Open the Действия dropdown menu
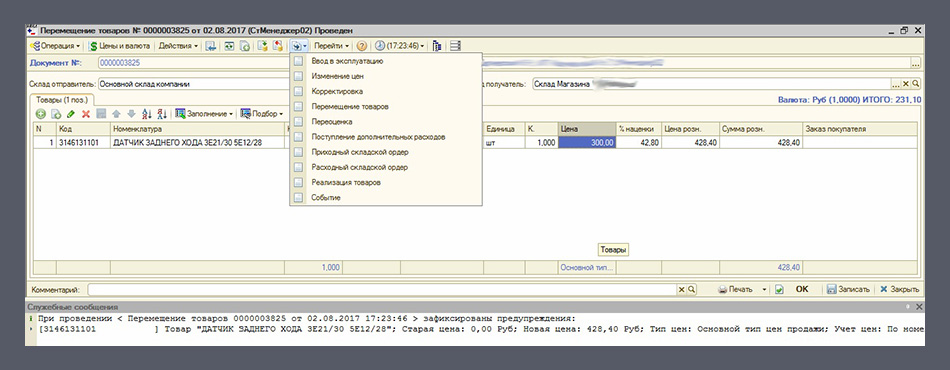Viewport: 950px width, 370px height. (x=178, y=45)
